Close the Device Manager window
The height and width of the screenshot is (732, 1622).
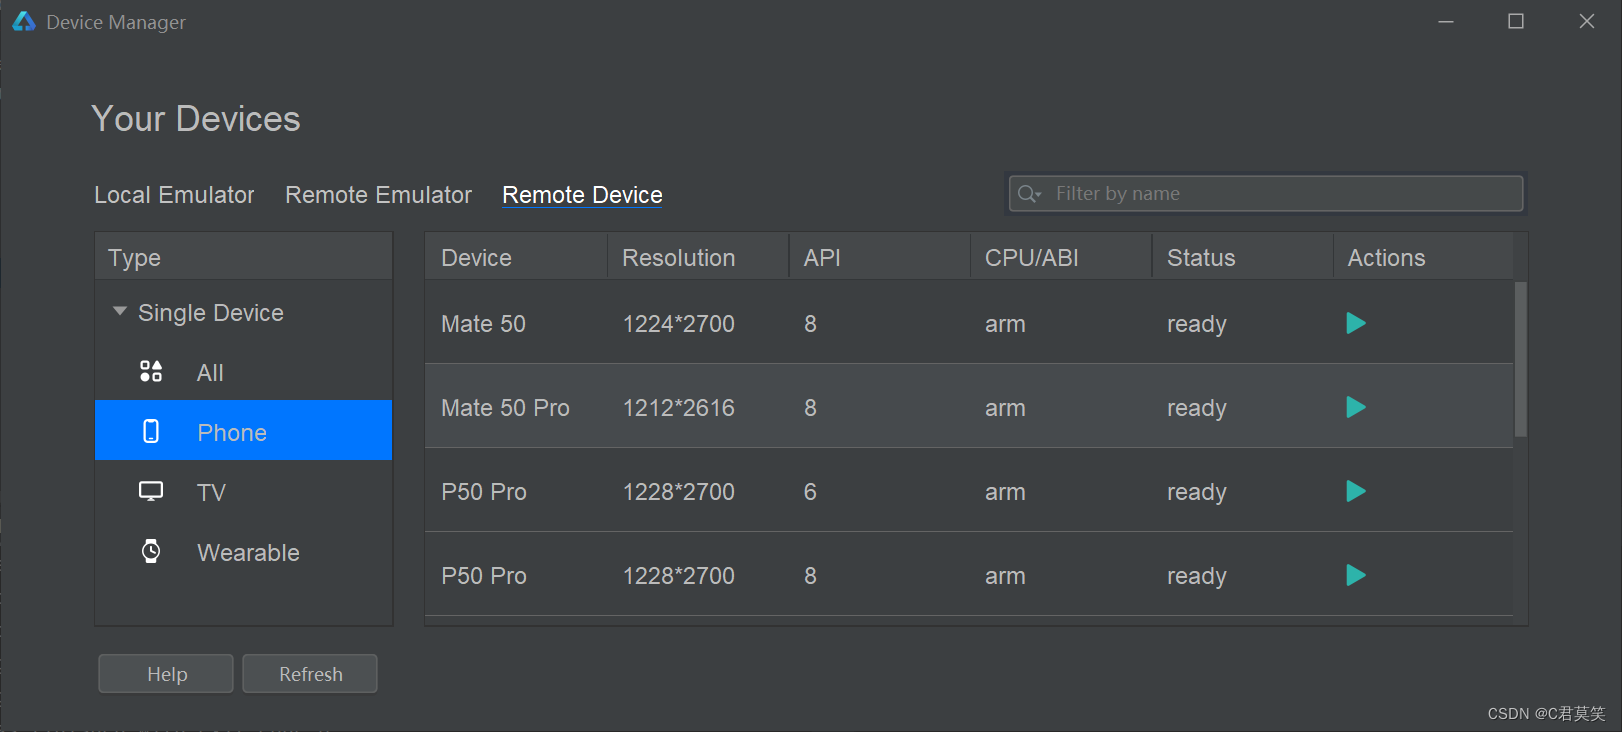pyautogui.click(x=1587, y=21)
